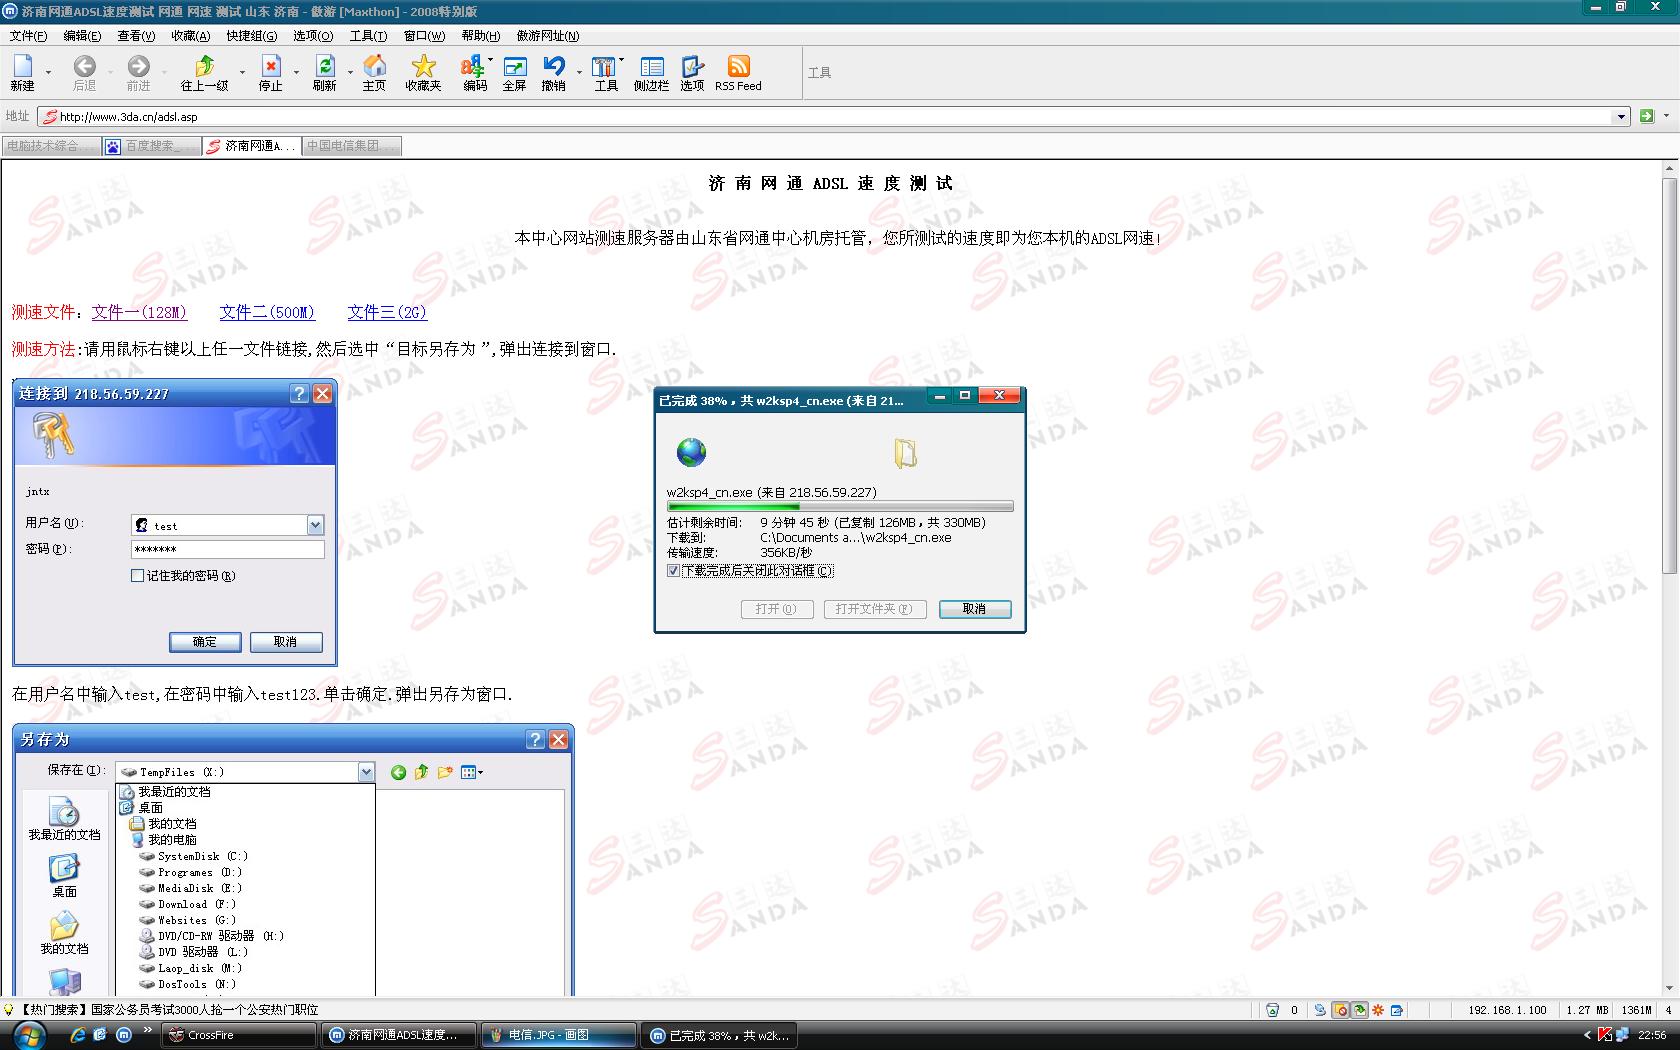Expand the New (新建) button dropdown arrow
The width and height of the screenshot is (1680, 1050).
tap(48, 72)
